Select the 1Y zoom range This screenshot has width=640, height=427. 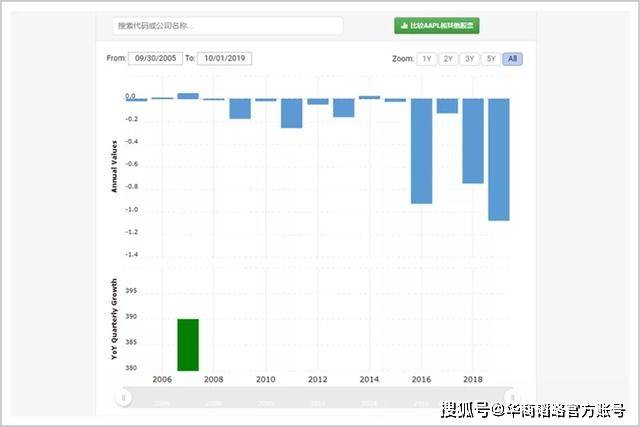427,59
